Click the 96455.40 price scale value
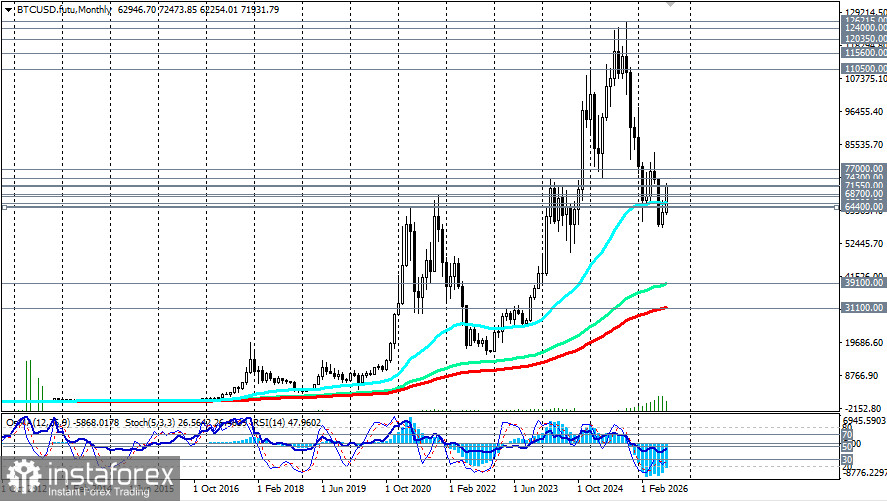The height and width of the screenshot is (501, 887). 864,111
